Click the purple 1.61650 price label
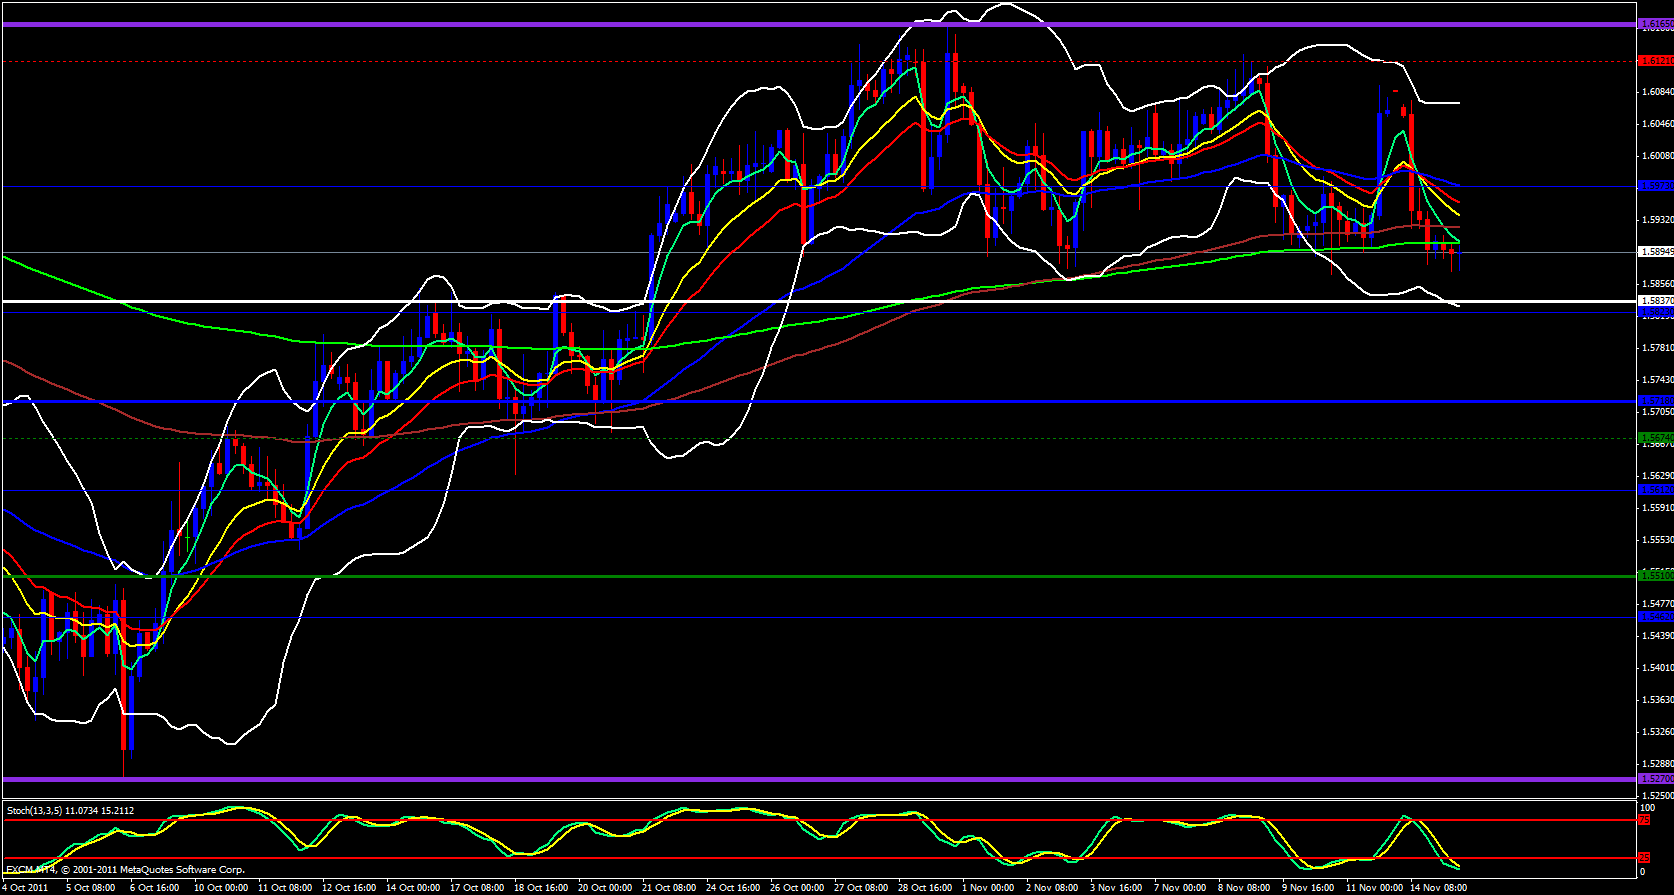 point(1655,24)
